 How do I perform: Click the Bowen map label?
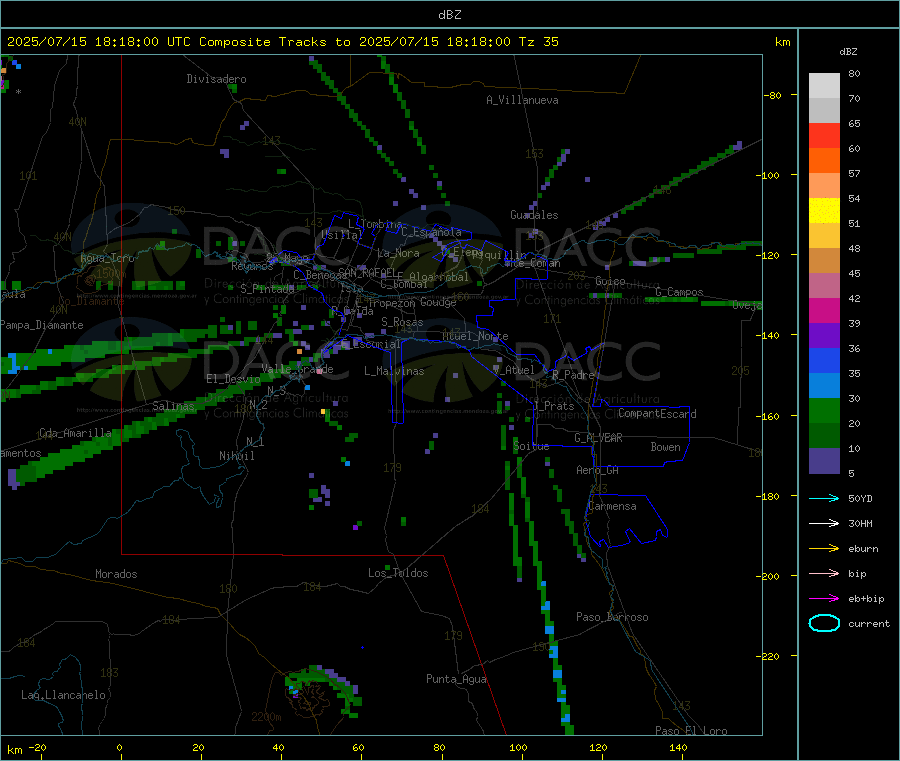pyautogui.click(x=666, y=447)
